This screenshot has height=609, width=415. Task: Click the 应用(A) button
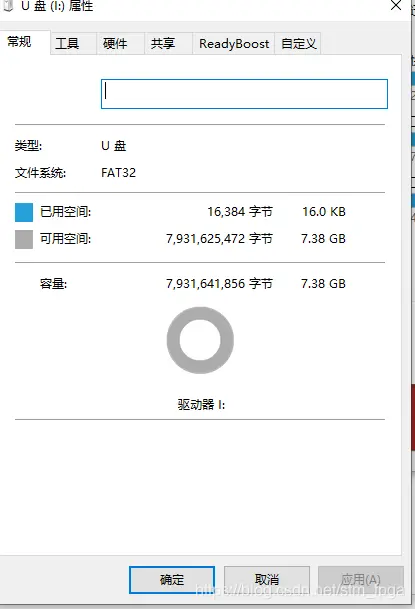(361, 580)
